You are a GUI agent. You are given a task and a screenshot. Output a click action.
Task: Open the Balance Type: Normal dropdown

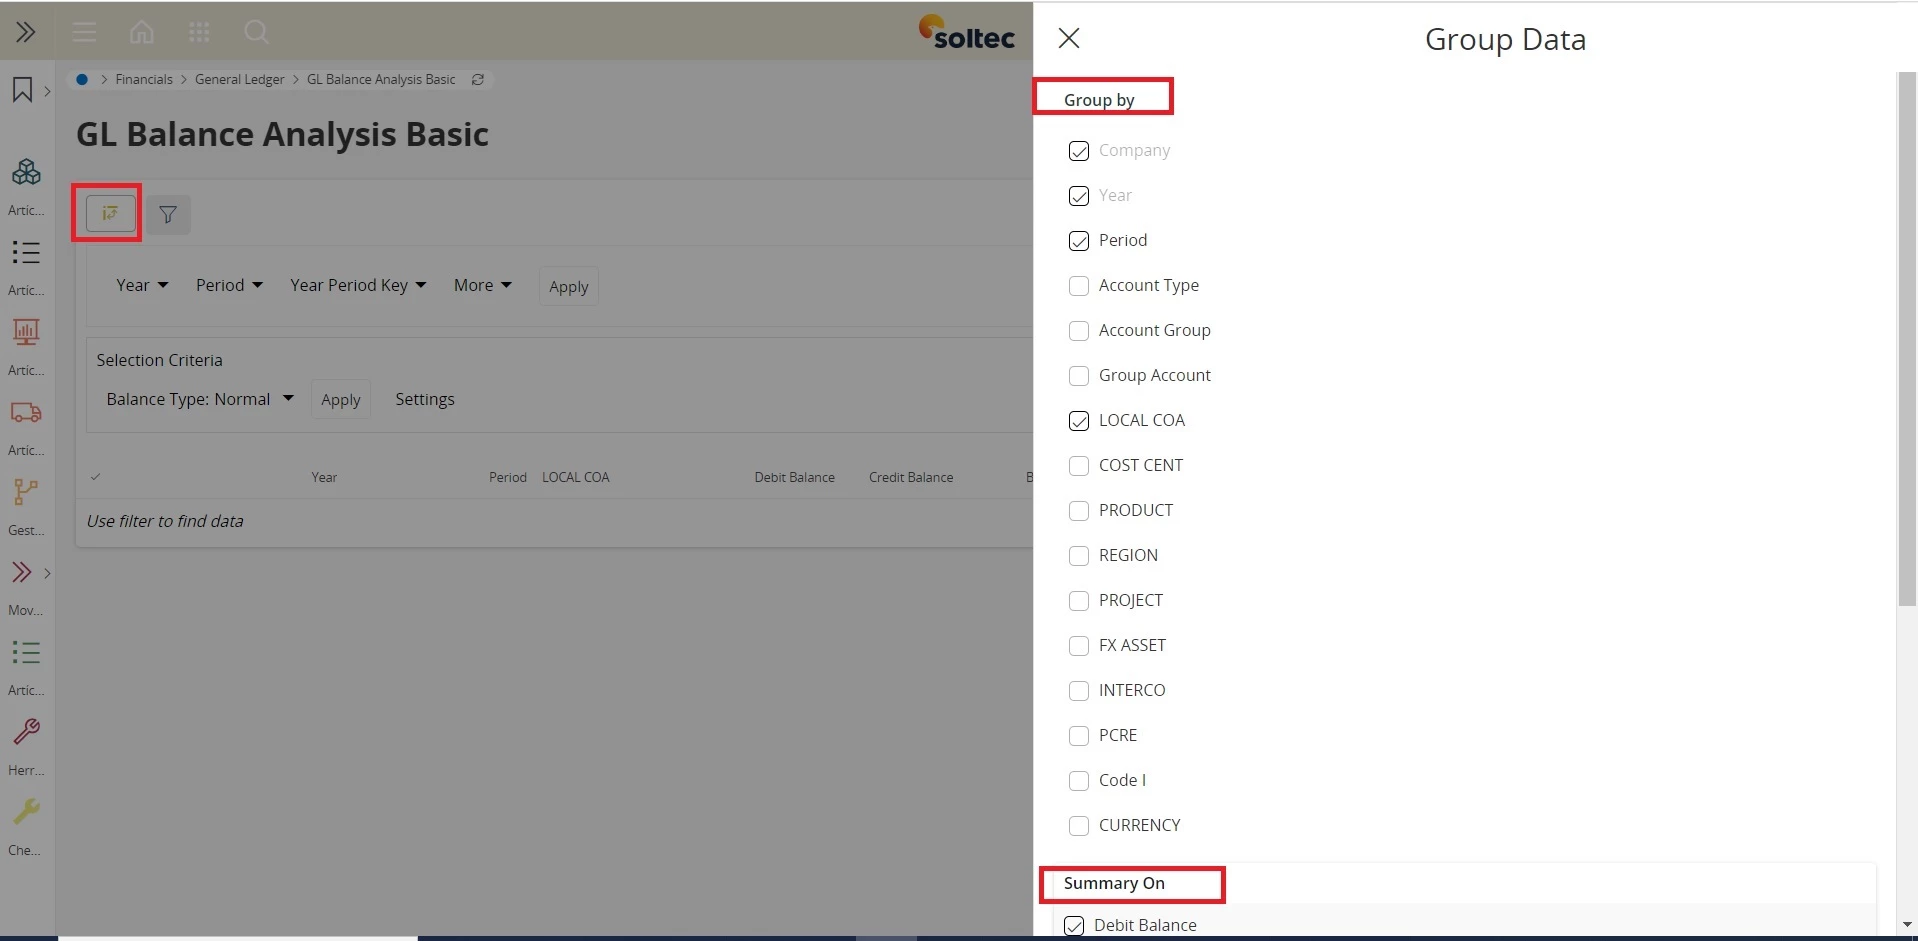(200, 399)
